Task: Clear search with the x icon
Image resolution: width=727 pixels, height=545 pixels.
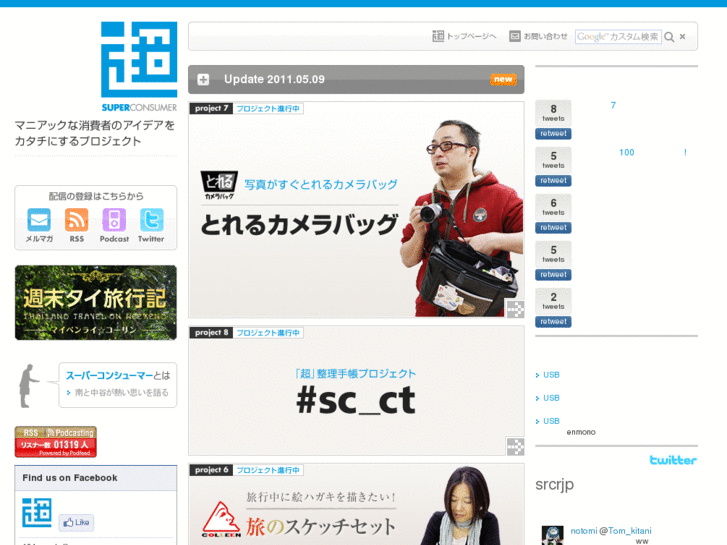Action: [682, 37]
